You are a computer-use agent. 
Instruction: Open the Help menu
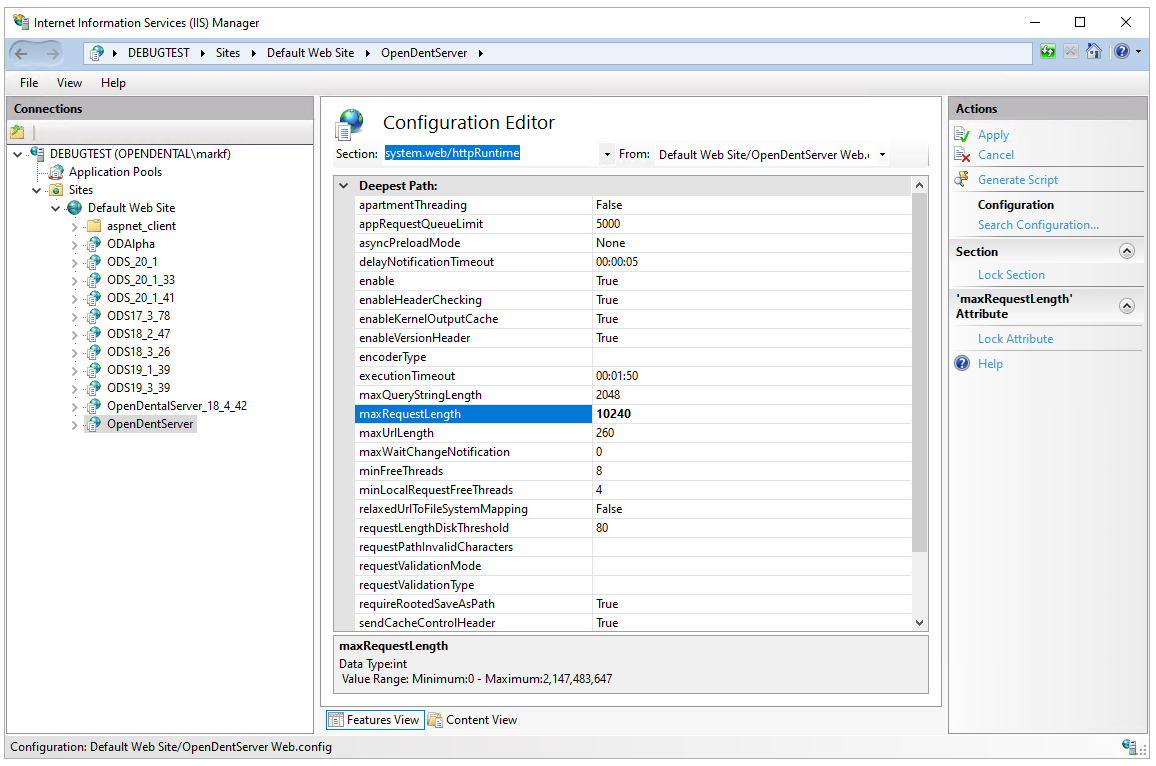tap(113, 83)
